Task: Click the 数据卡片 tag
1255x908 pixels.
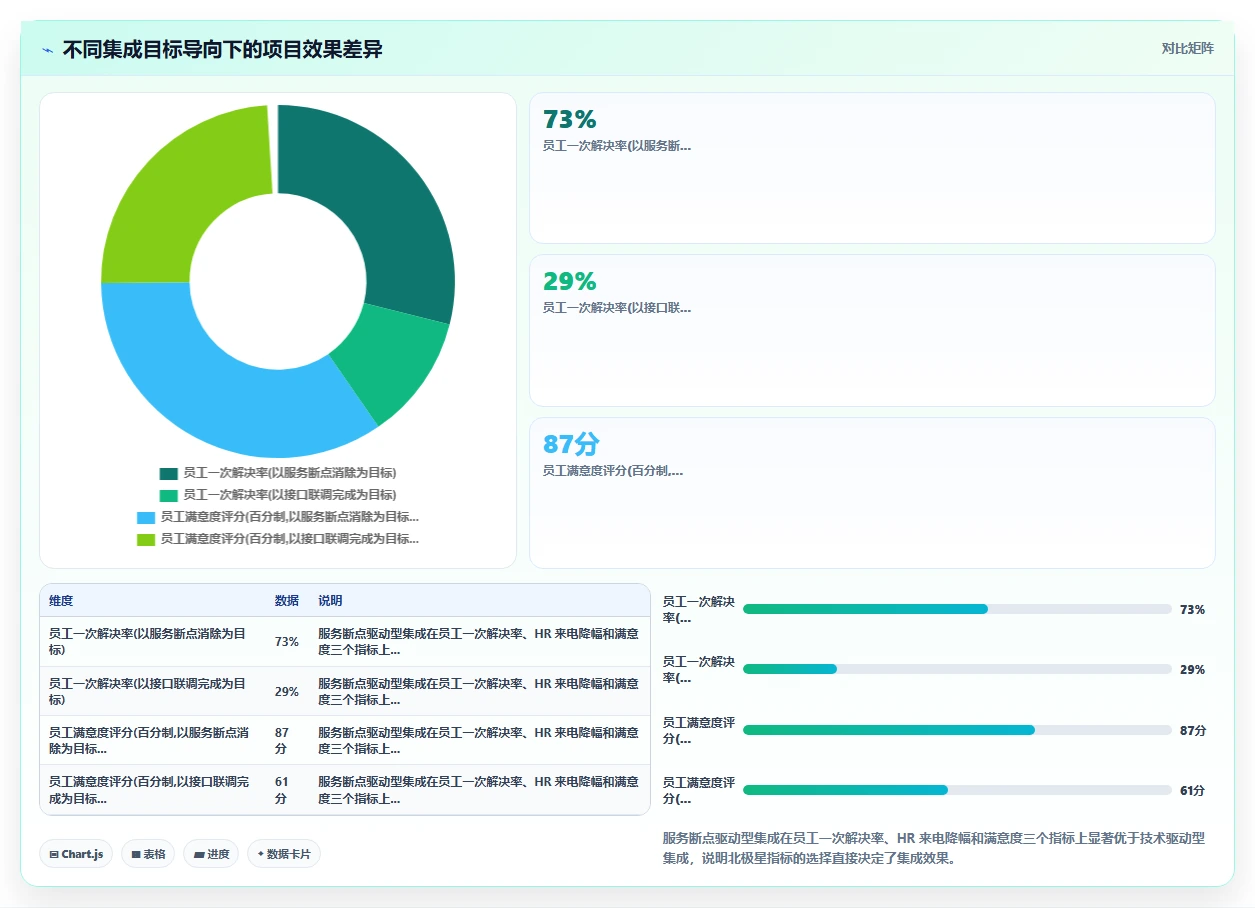Action: [284, 854]
